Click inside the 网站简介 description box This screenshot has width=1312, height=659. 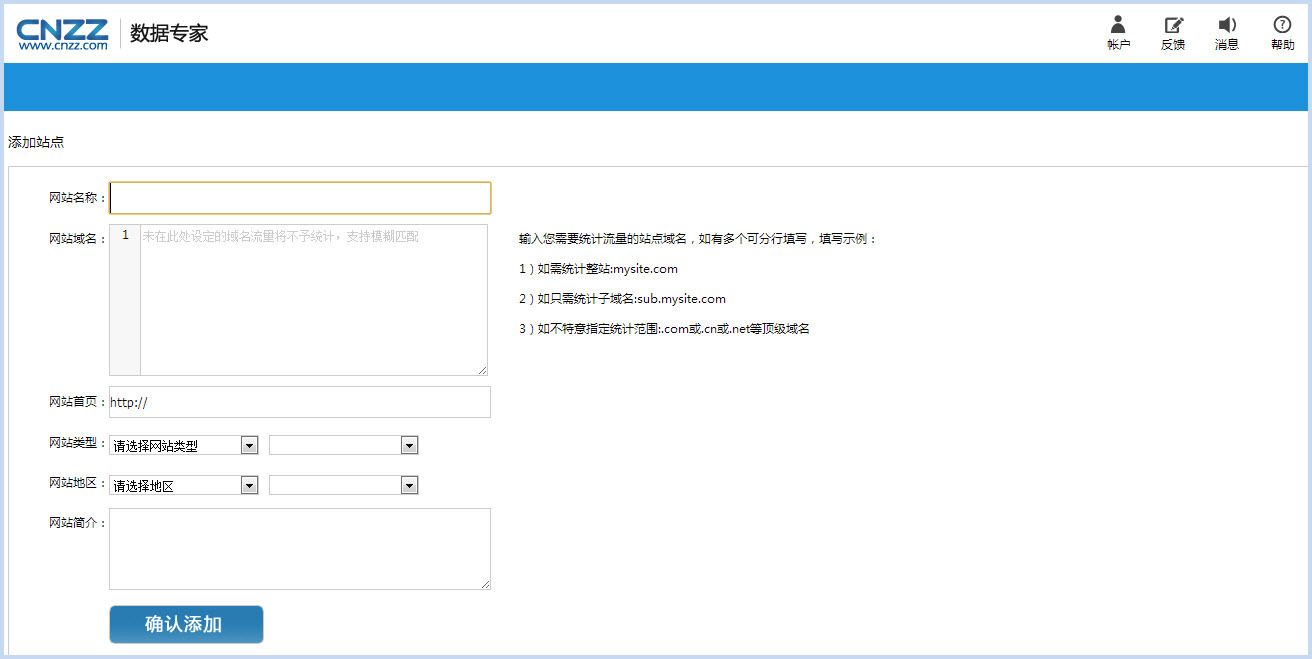pyautogui.click(x=300, y=548)
